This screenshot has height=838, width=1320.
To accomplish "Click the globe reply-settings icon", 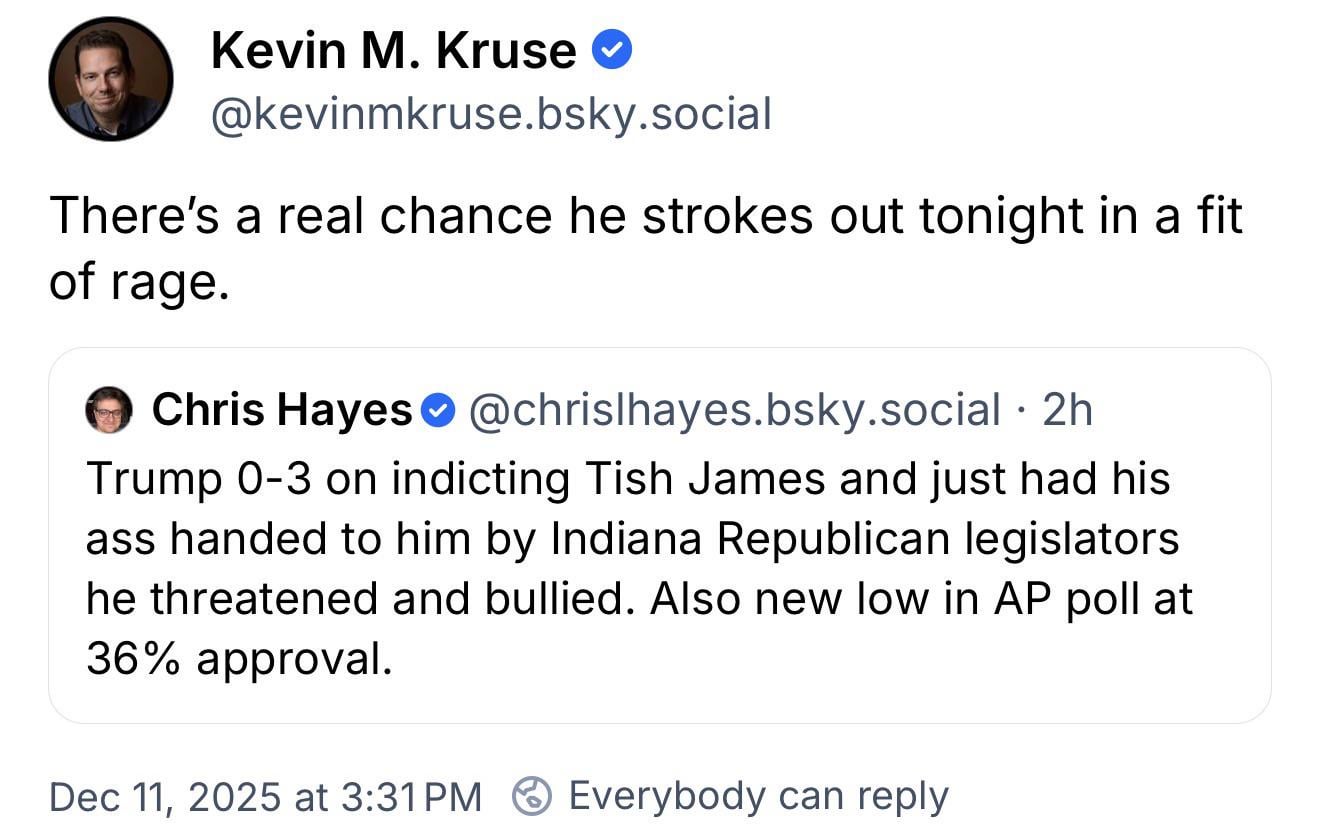I will point(532,797).
